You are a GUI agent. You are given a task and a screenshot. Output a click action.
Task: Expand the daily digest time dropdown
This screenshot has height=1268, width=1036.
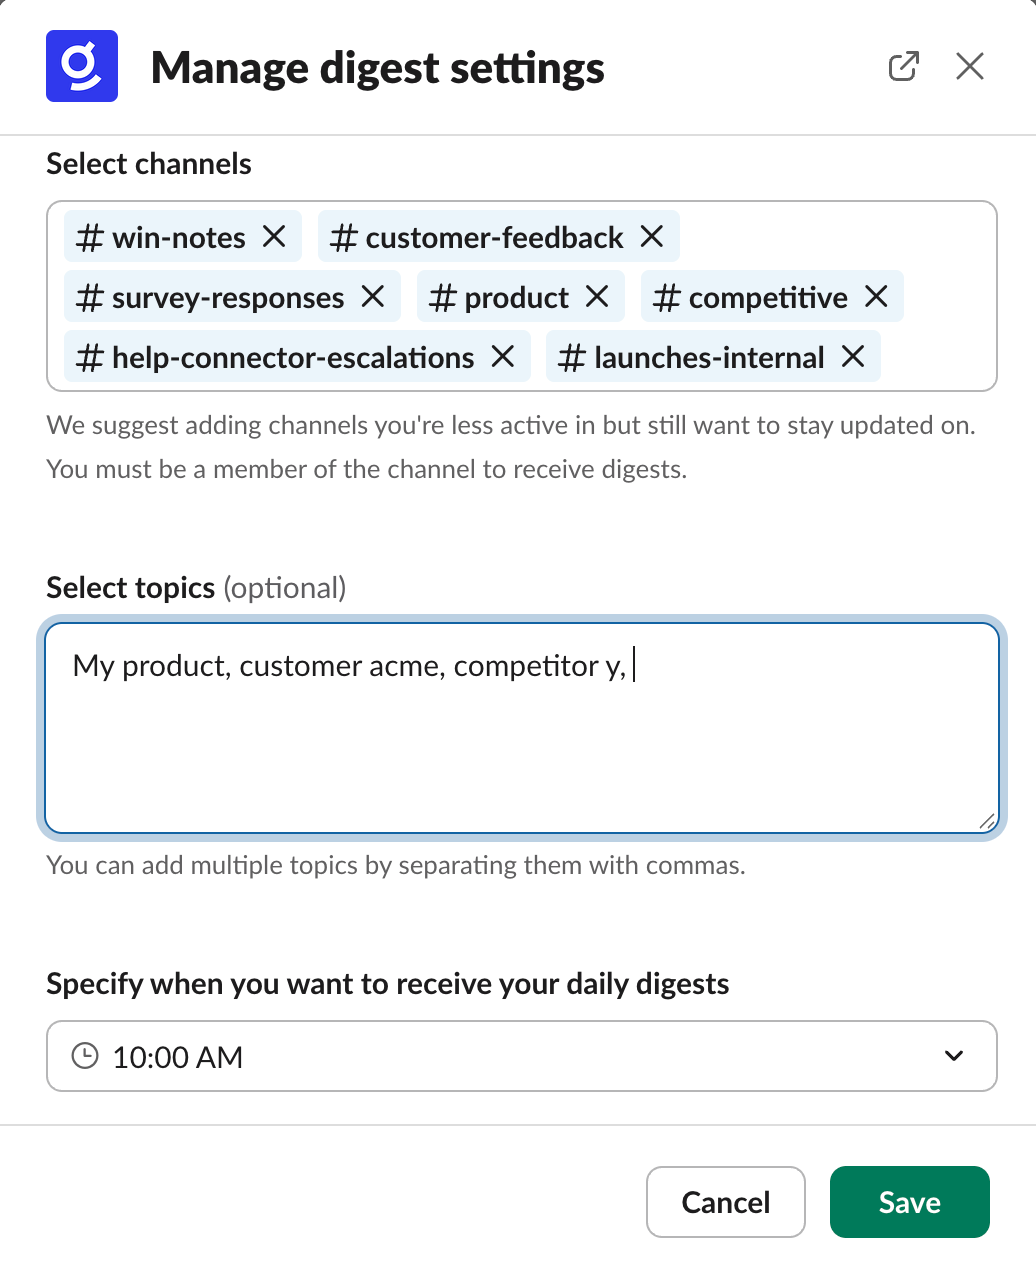point(954,1056)
